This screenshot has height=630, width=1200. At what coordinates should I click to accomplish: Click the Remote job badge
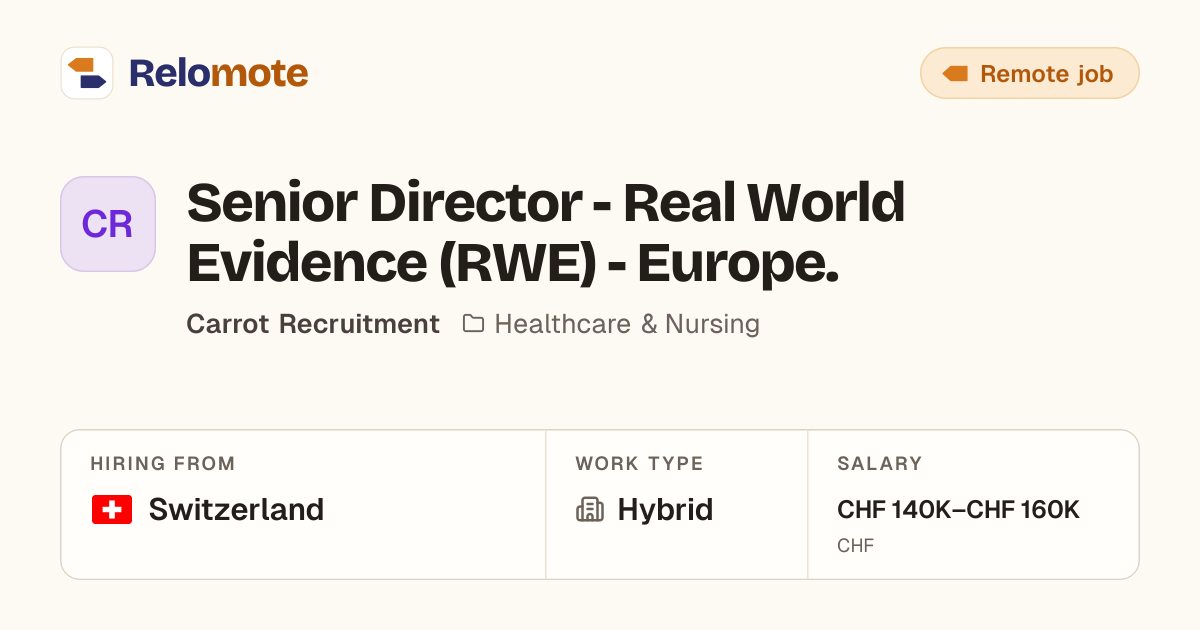(1030, 73)
